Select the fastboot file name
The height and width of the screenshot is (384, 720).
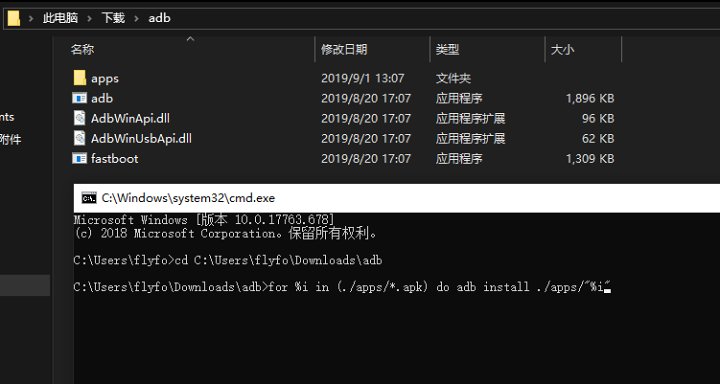(x=114, y=158)
